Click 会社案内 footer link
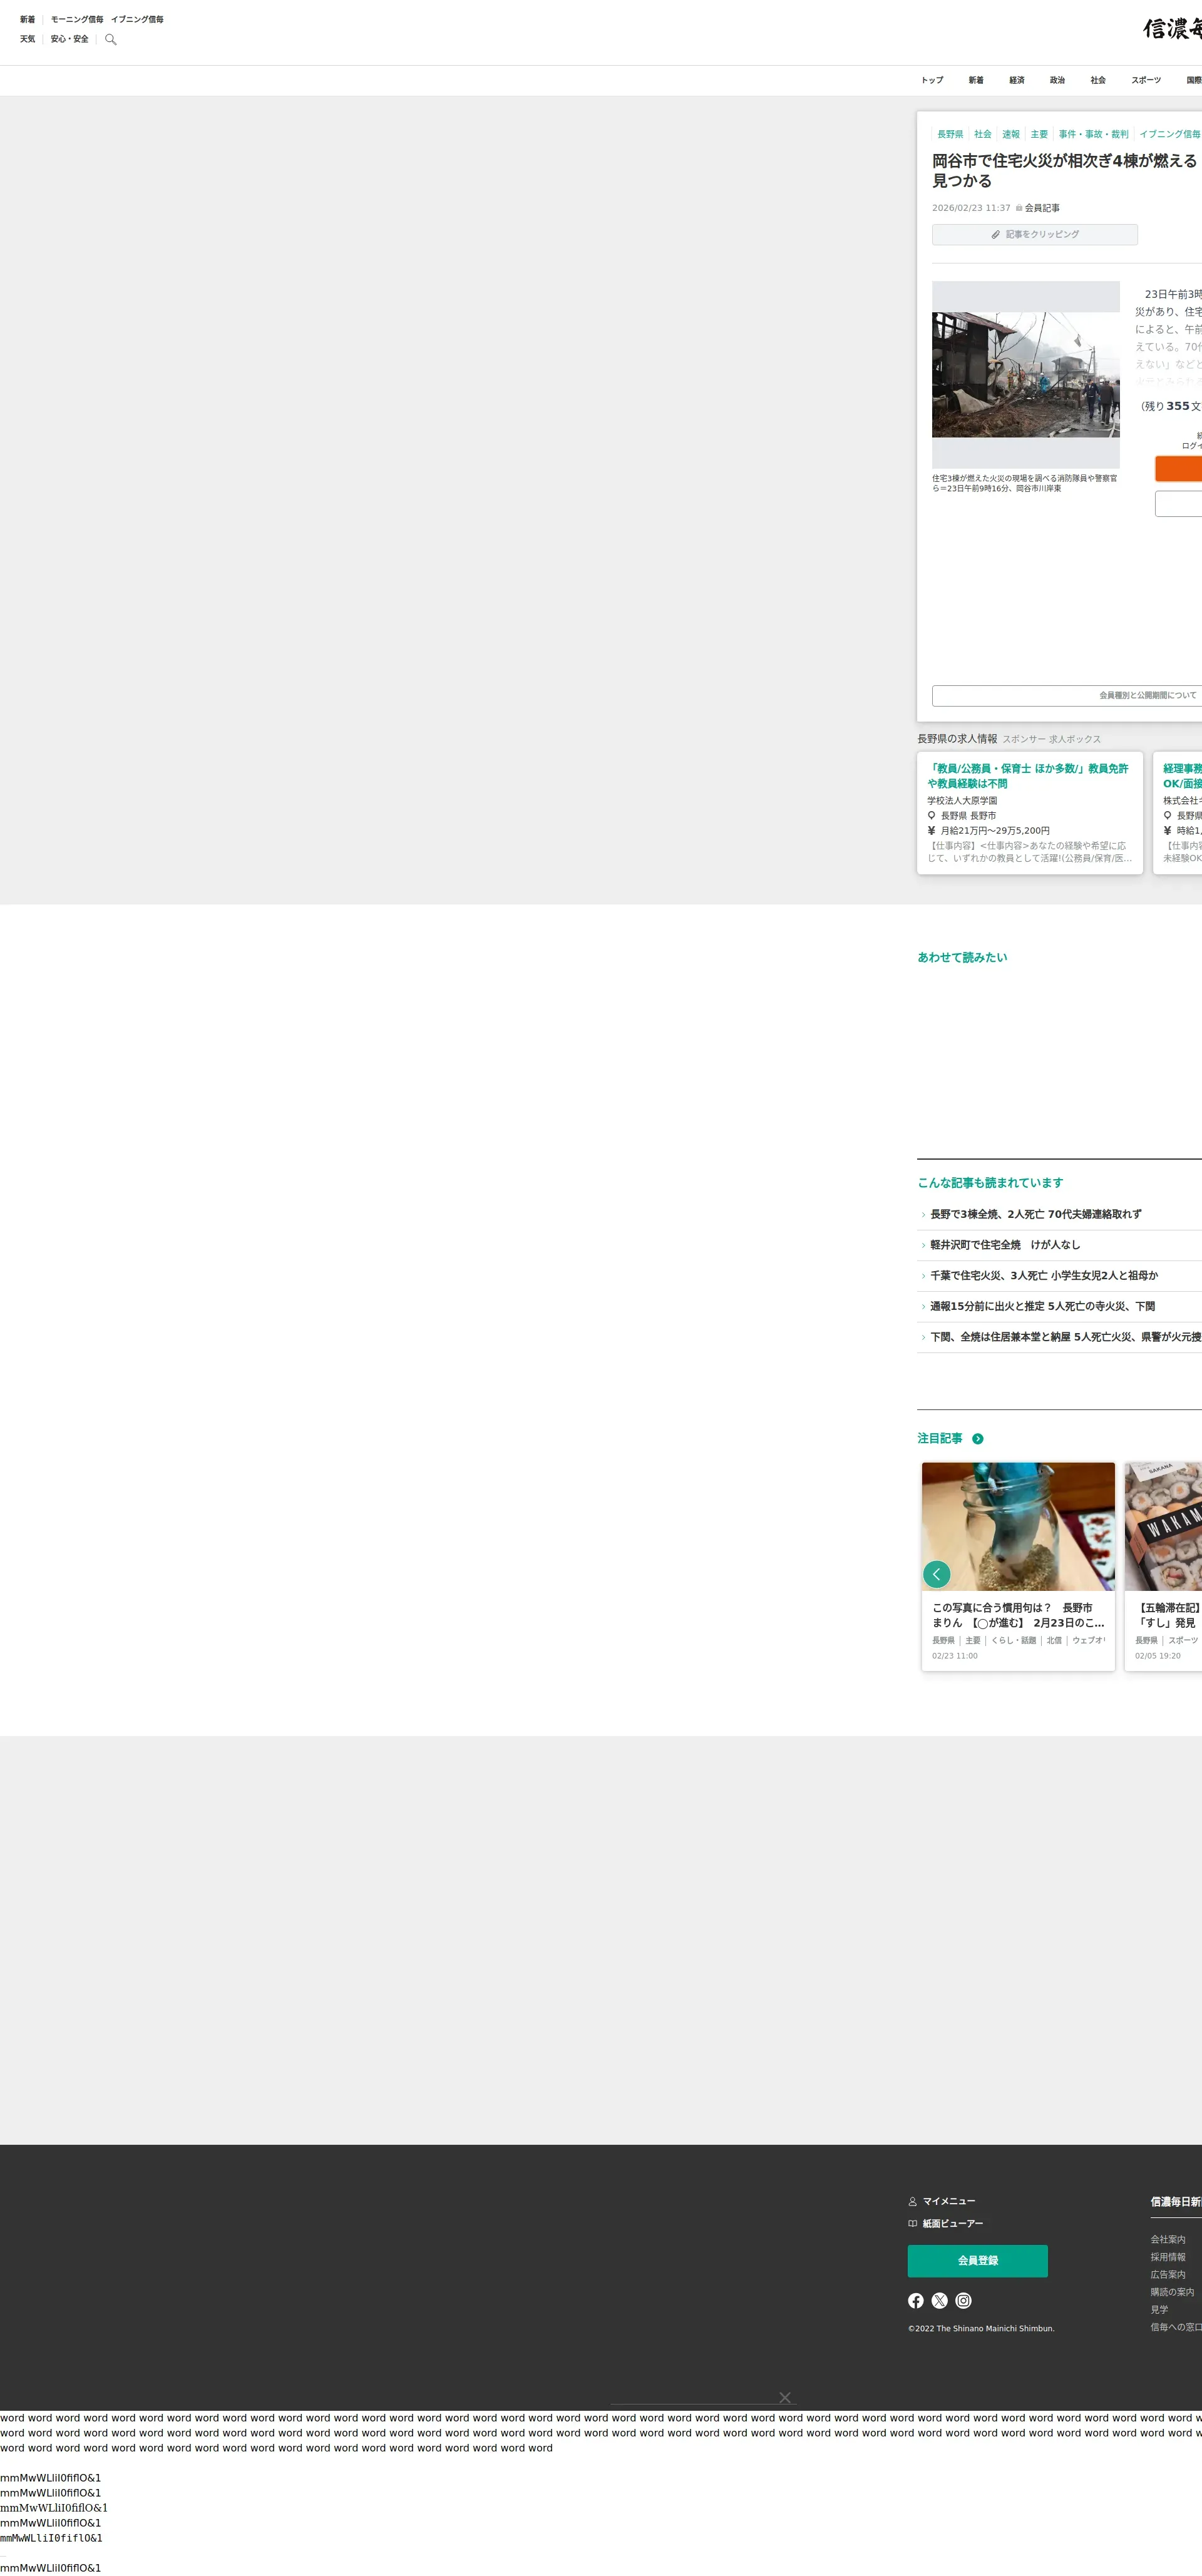Image resolution: width=1202 pixels, height=2576 pixels. pos(1167,2239)
